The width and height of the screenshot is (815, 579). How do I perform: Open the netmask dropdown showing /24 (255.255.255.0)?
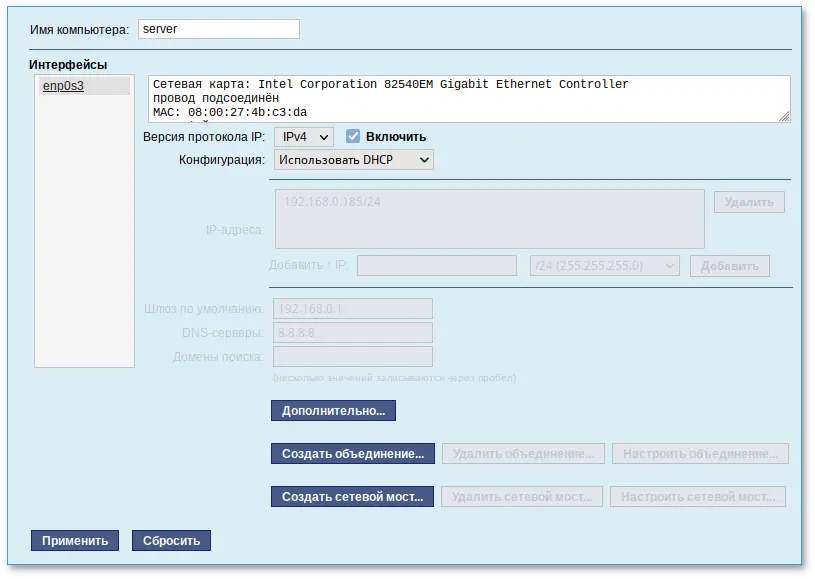pos(604,265)
